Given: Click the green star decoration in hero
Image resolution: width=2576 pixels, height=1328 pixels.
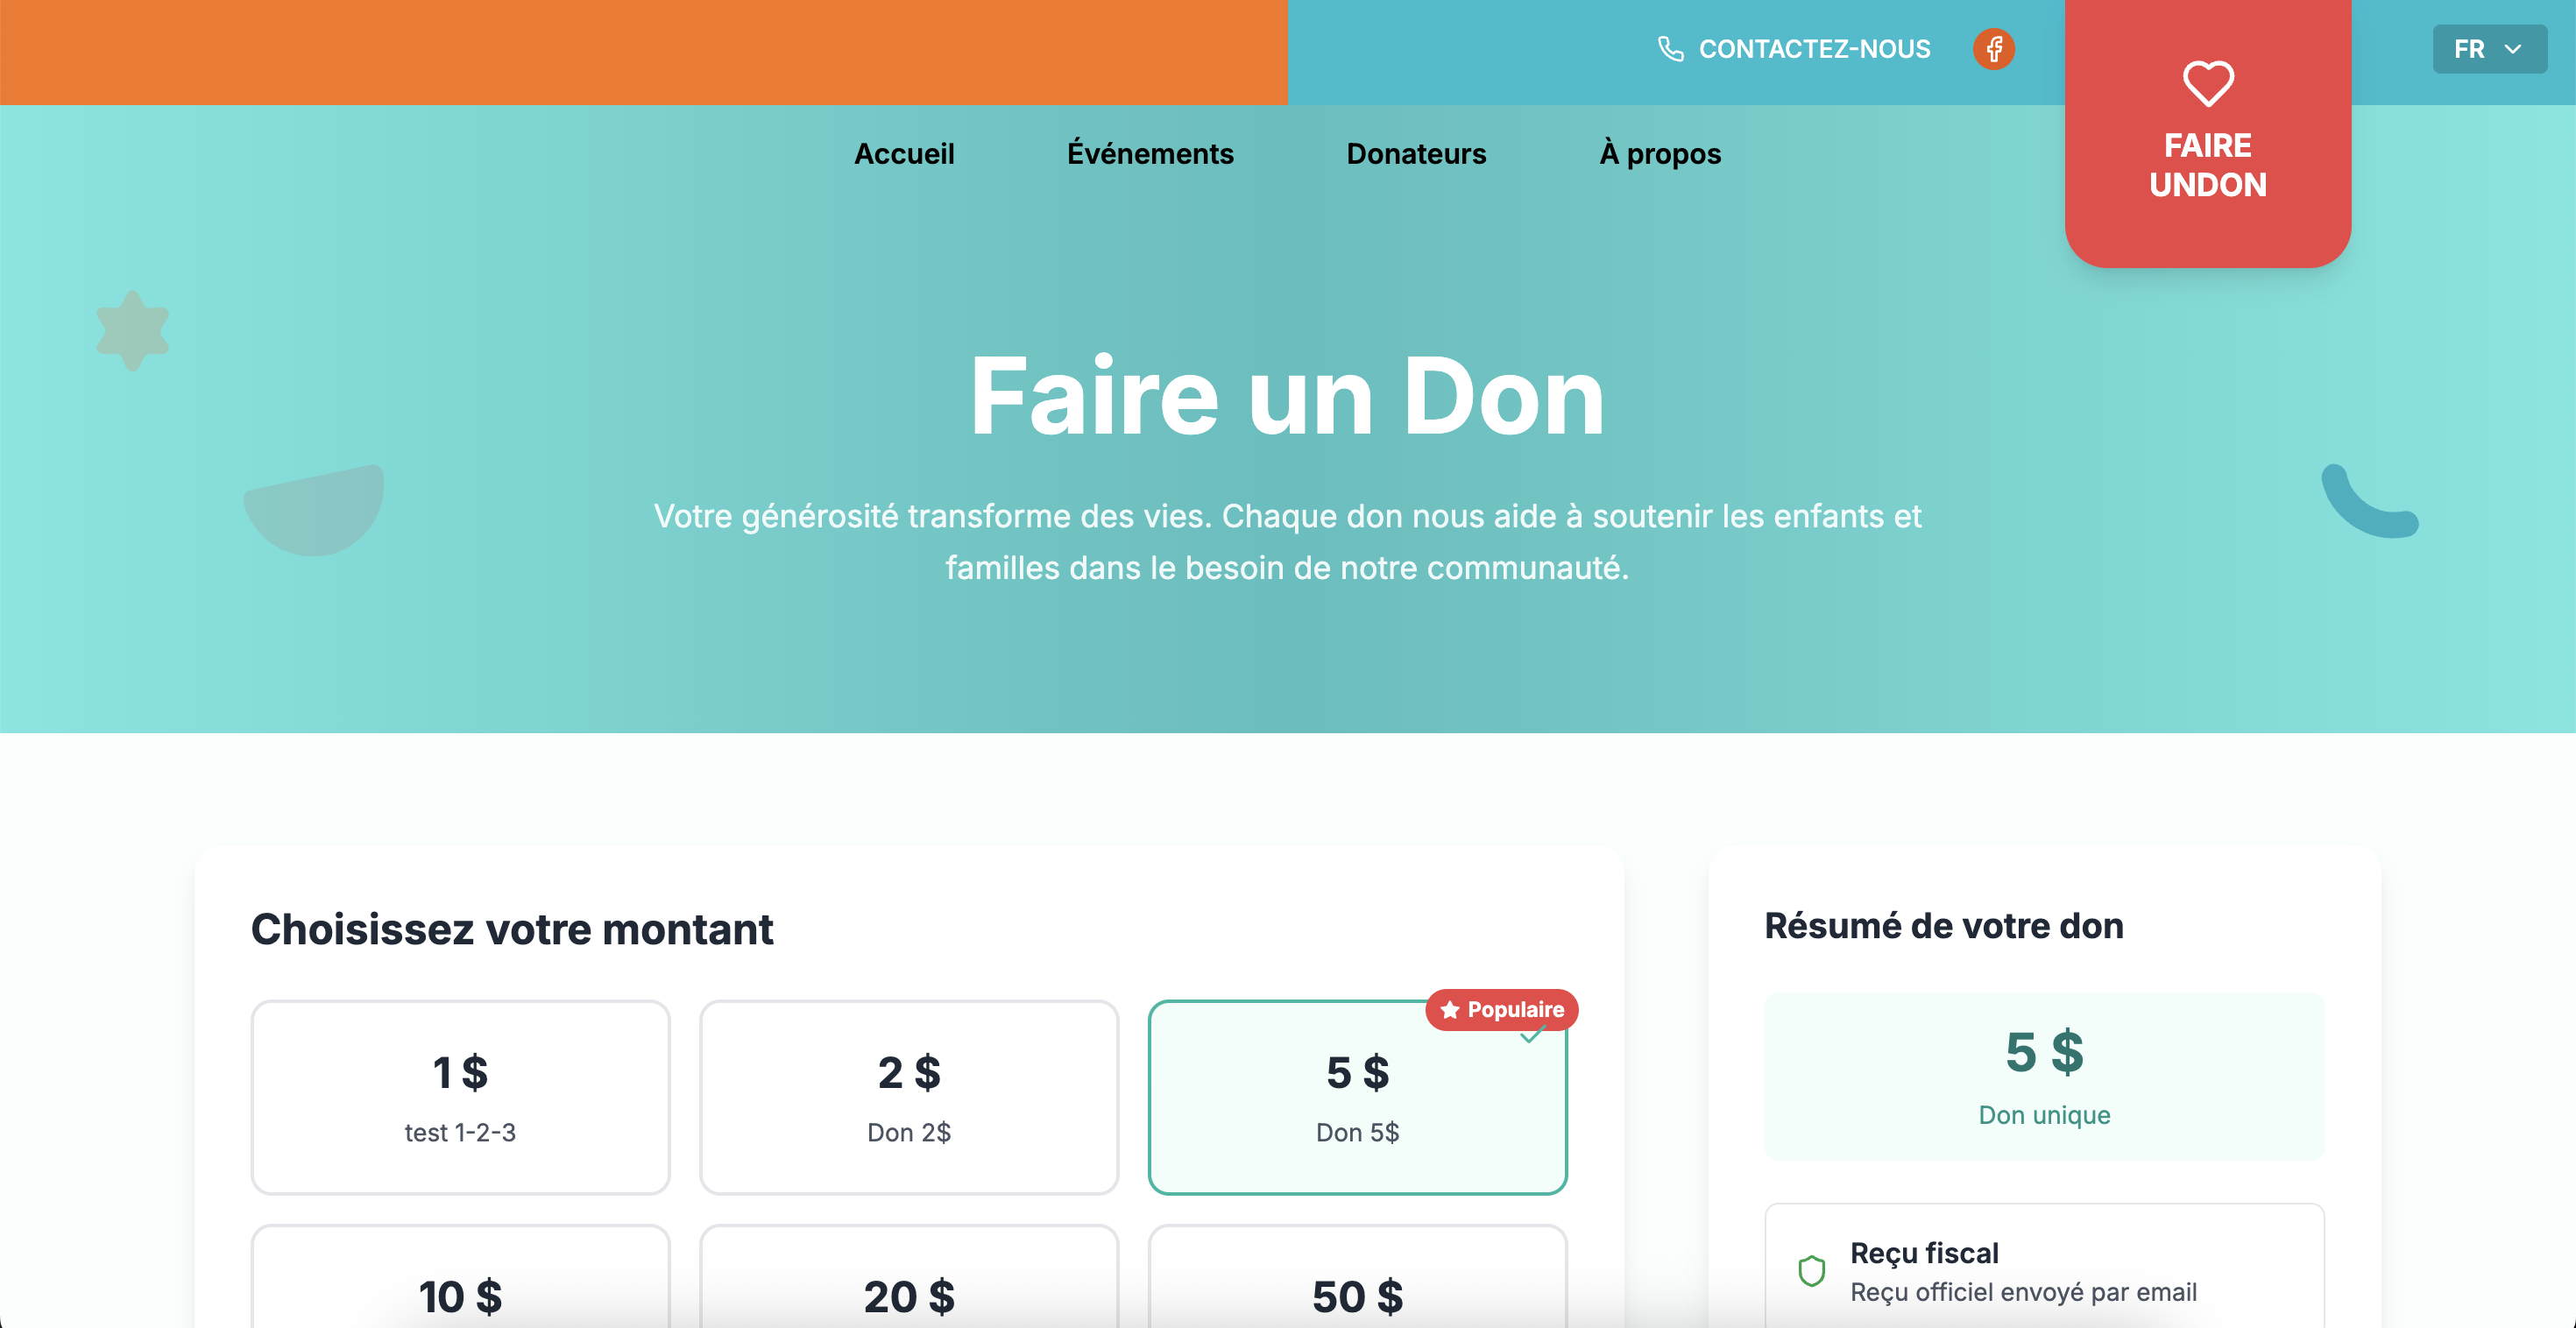Looking at the screenshot, I should click(x=132, y=330).
